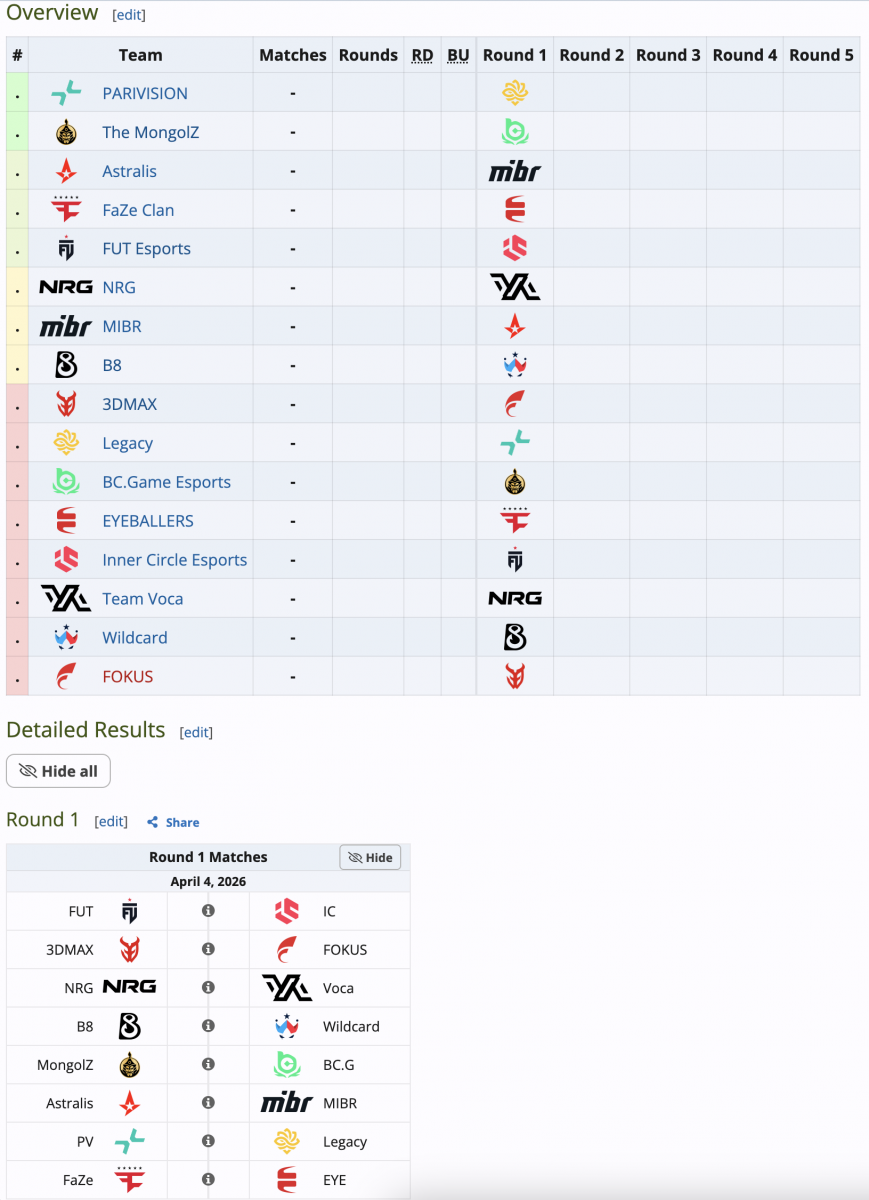This screenshot has width=869, height=1200.
Task: Click the FUT info icon in Round 1 matches
Action: 208,911
